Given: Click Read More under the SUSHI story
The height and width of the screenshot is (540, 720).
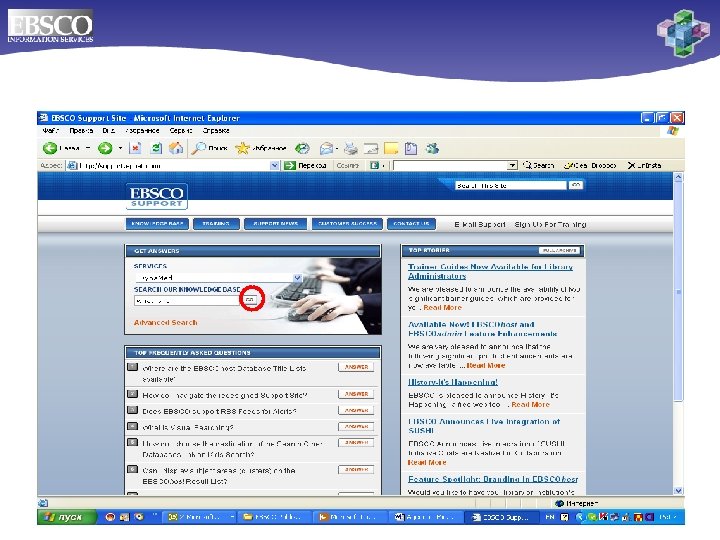Looking at the screenshot, I should pos(427,462).
